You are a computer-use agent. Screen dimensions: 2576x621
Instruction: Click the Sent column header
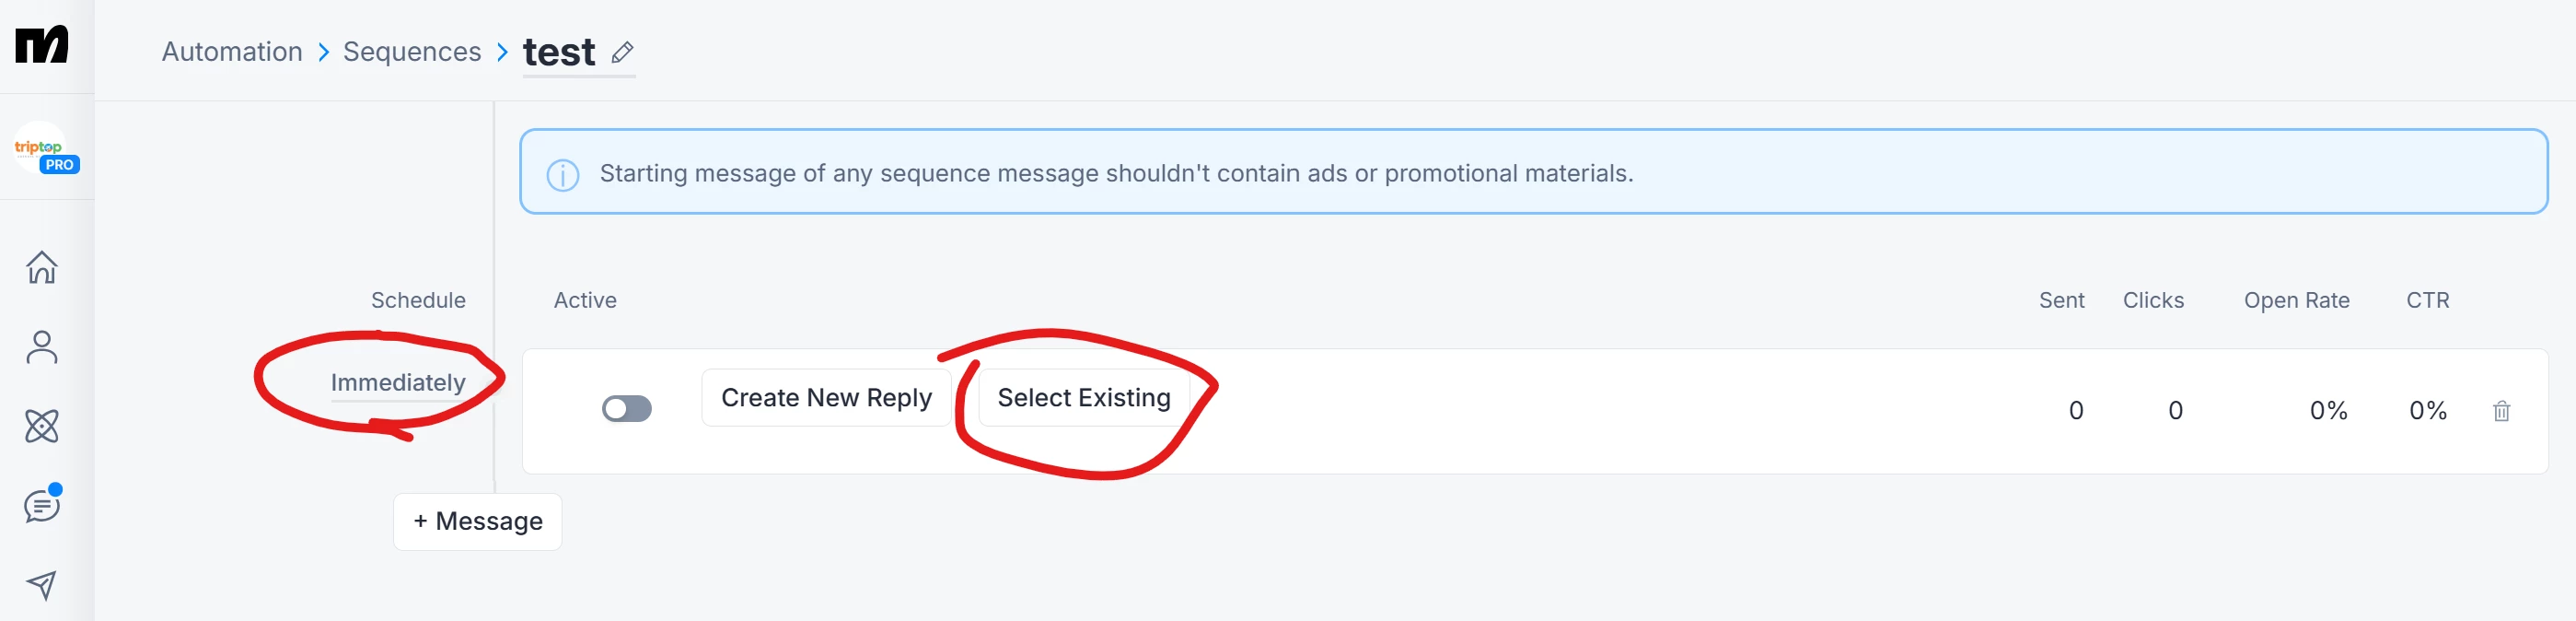[x=2061, y=301]
